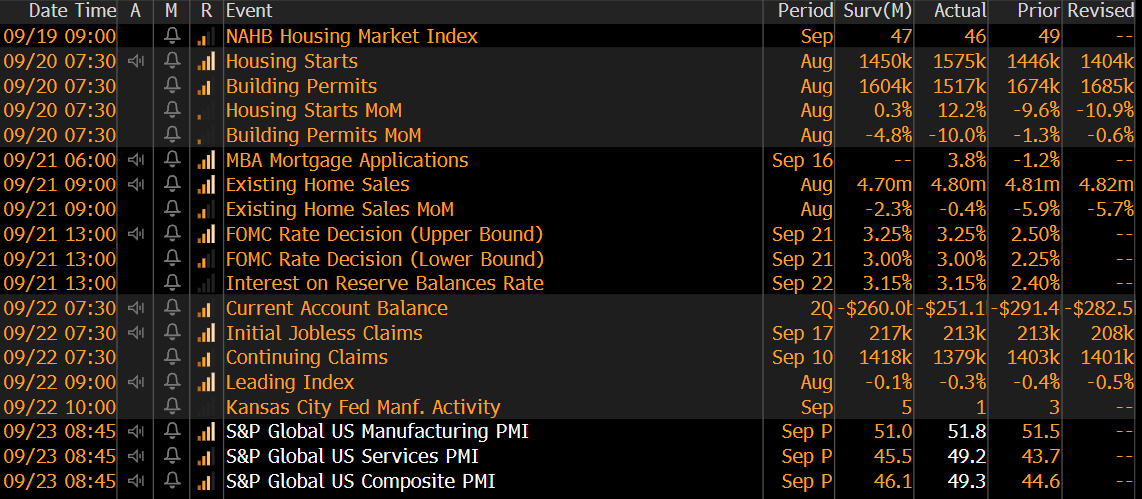The image size is (1142, 499).
Task: Toggle the alert bell for S&P Global US Composite PMI
Action: [172, 482]
